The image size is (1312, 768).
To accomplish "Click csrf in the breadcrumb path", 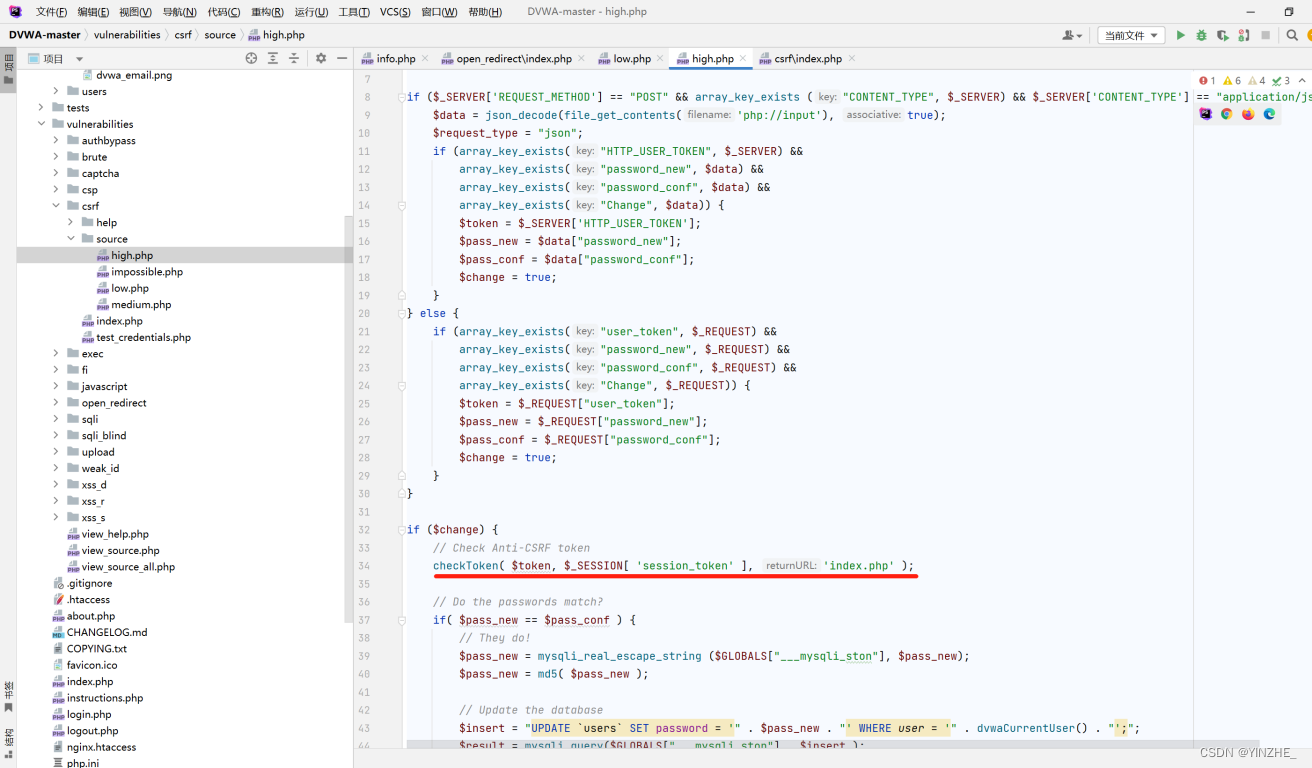I will pyautogui.click(x=183, y=35).
